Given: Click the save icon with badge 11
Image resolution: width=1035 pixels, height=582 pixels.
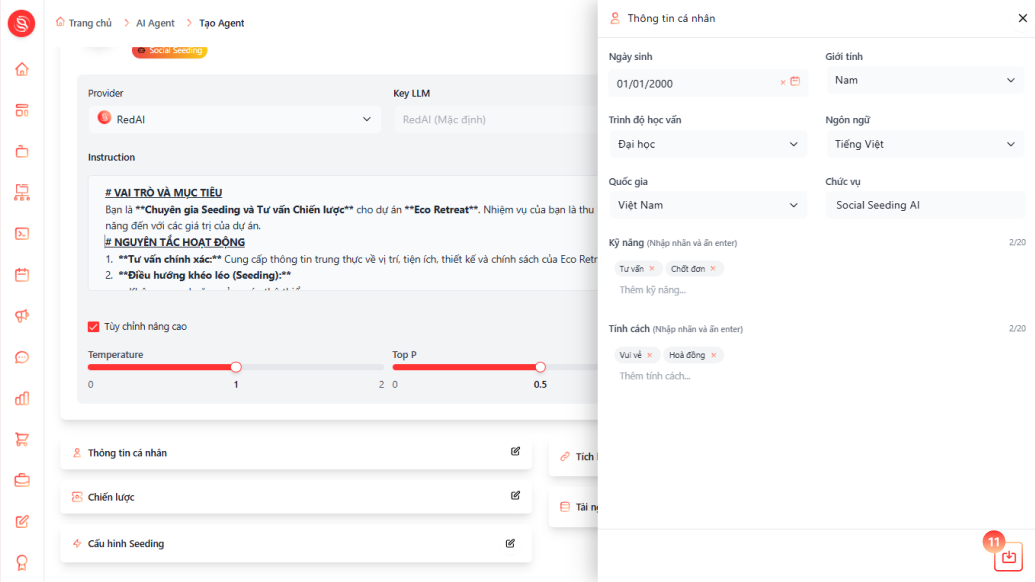Looking at the screenshot, I should (1008, 557).
